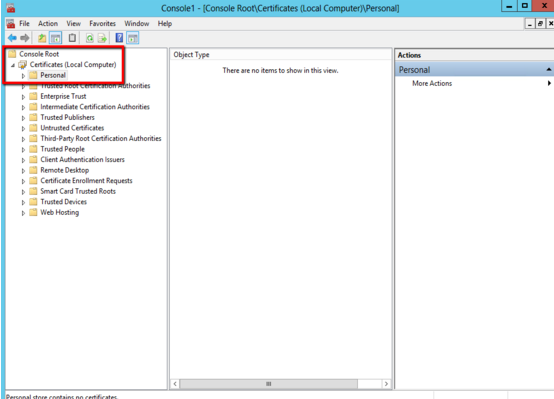The height and width of the screenshot is (399, 554).
Task: Expand the Personal store node
Action: pyautogui.click(x=23, y=76)
